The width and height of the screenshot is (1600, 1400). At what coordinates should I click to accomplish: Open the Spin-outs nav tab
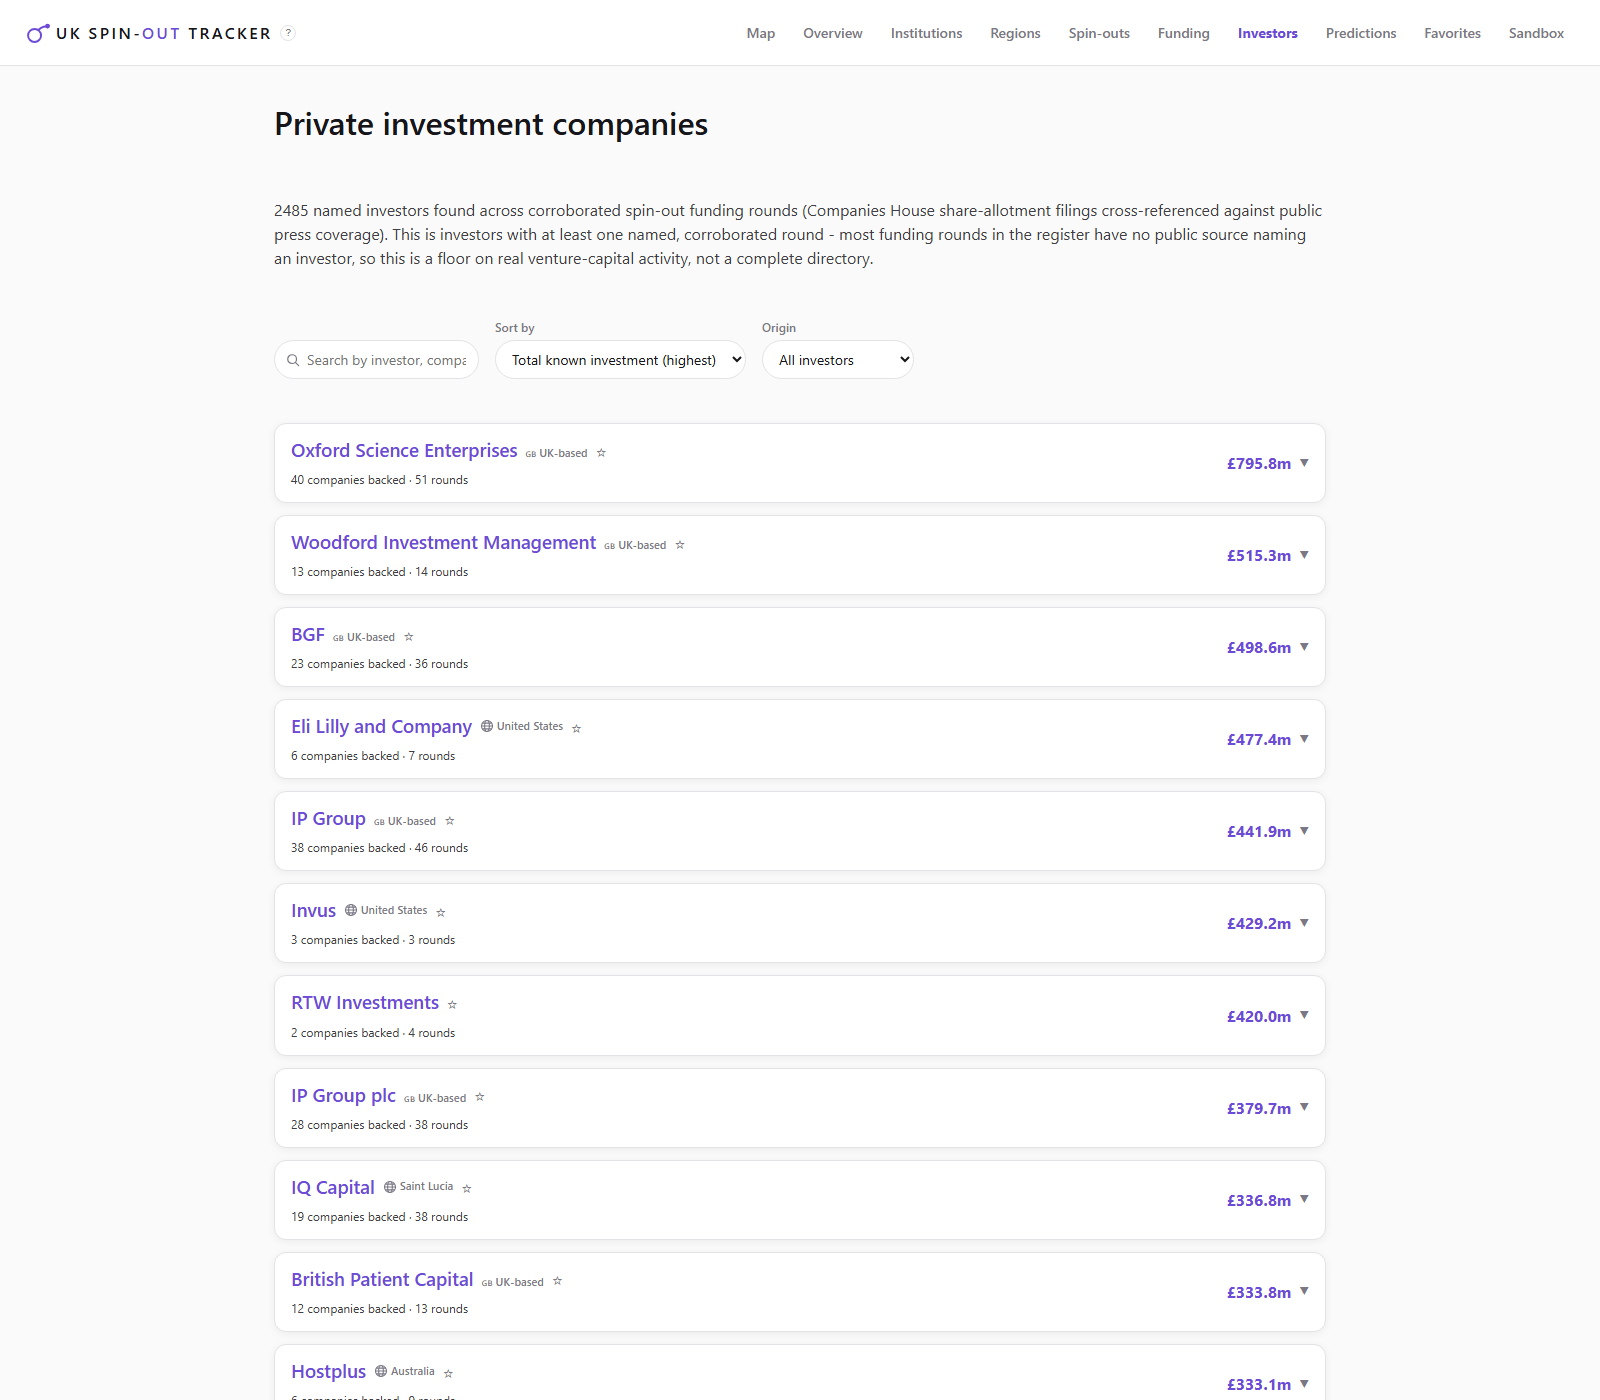[x=1099, y=33]
